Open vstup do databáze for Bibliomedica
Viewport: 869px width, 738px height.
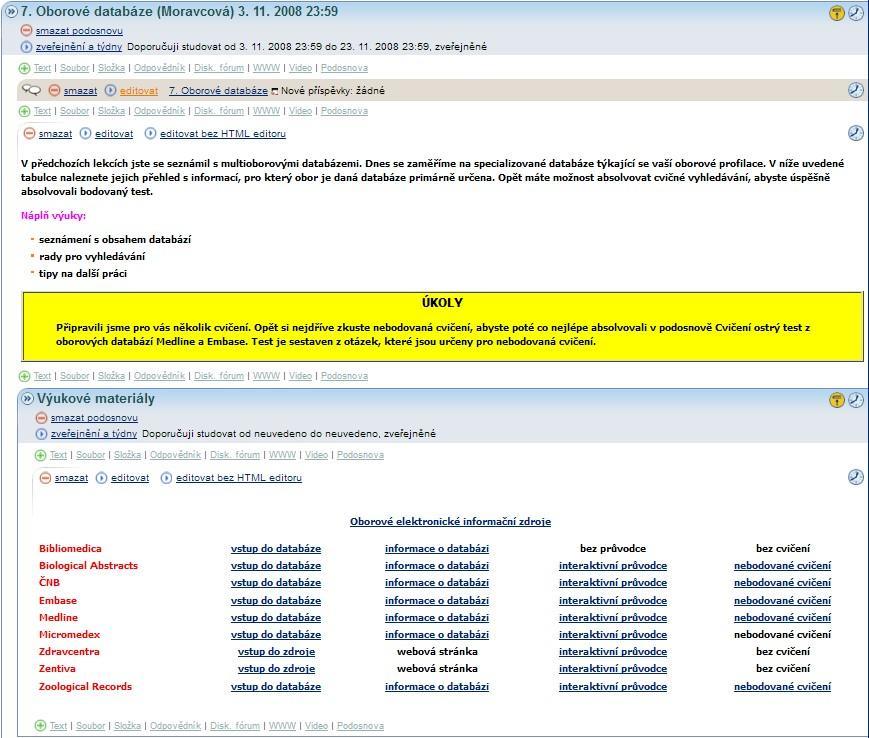point(276,549)
